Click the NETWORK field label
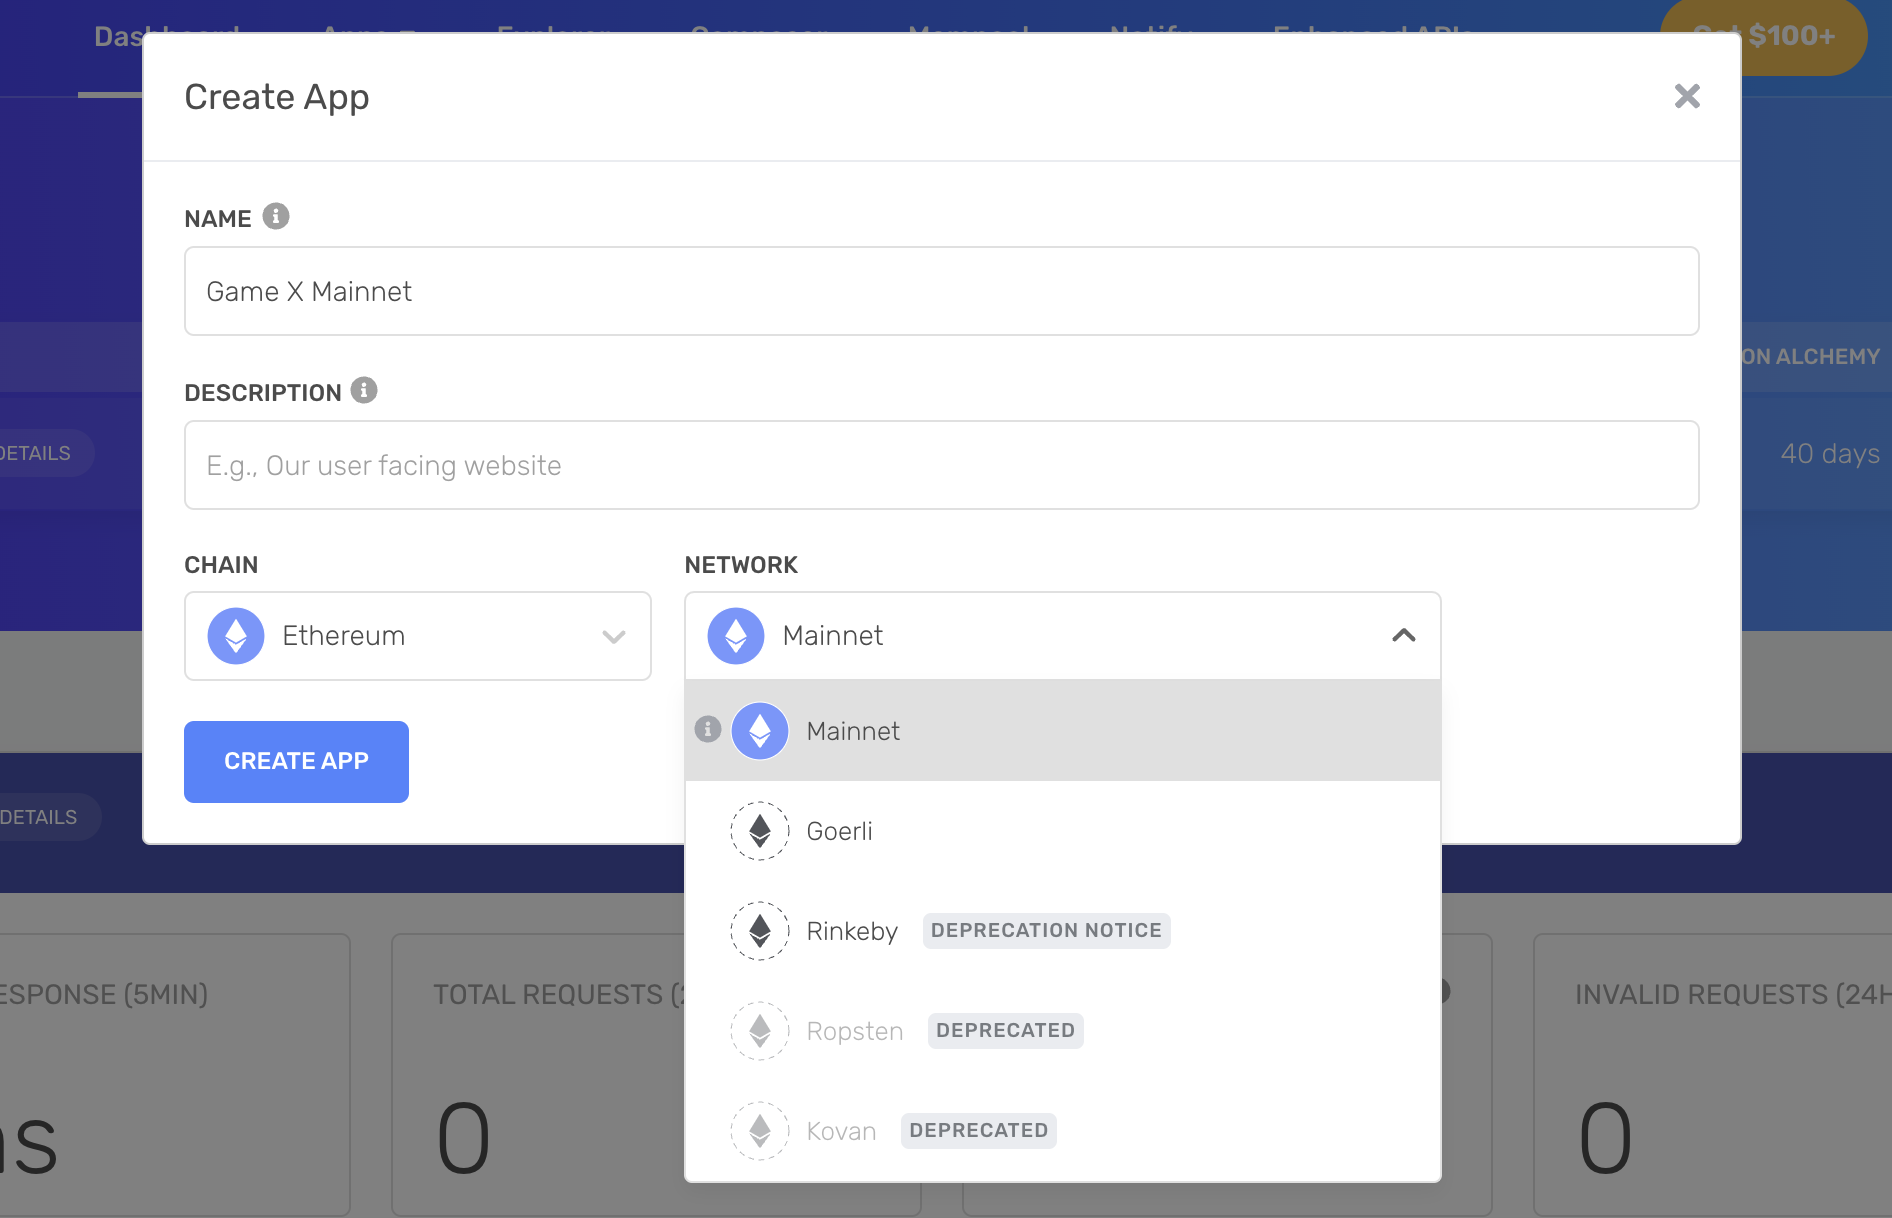Viewport: 1892px width, 1218px height. coord(741,565)
